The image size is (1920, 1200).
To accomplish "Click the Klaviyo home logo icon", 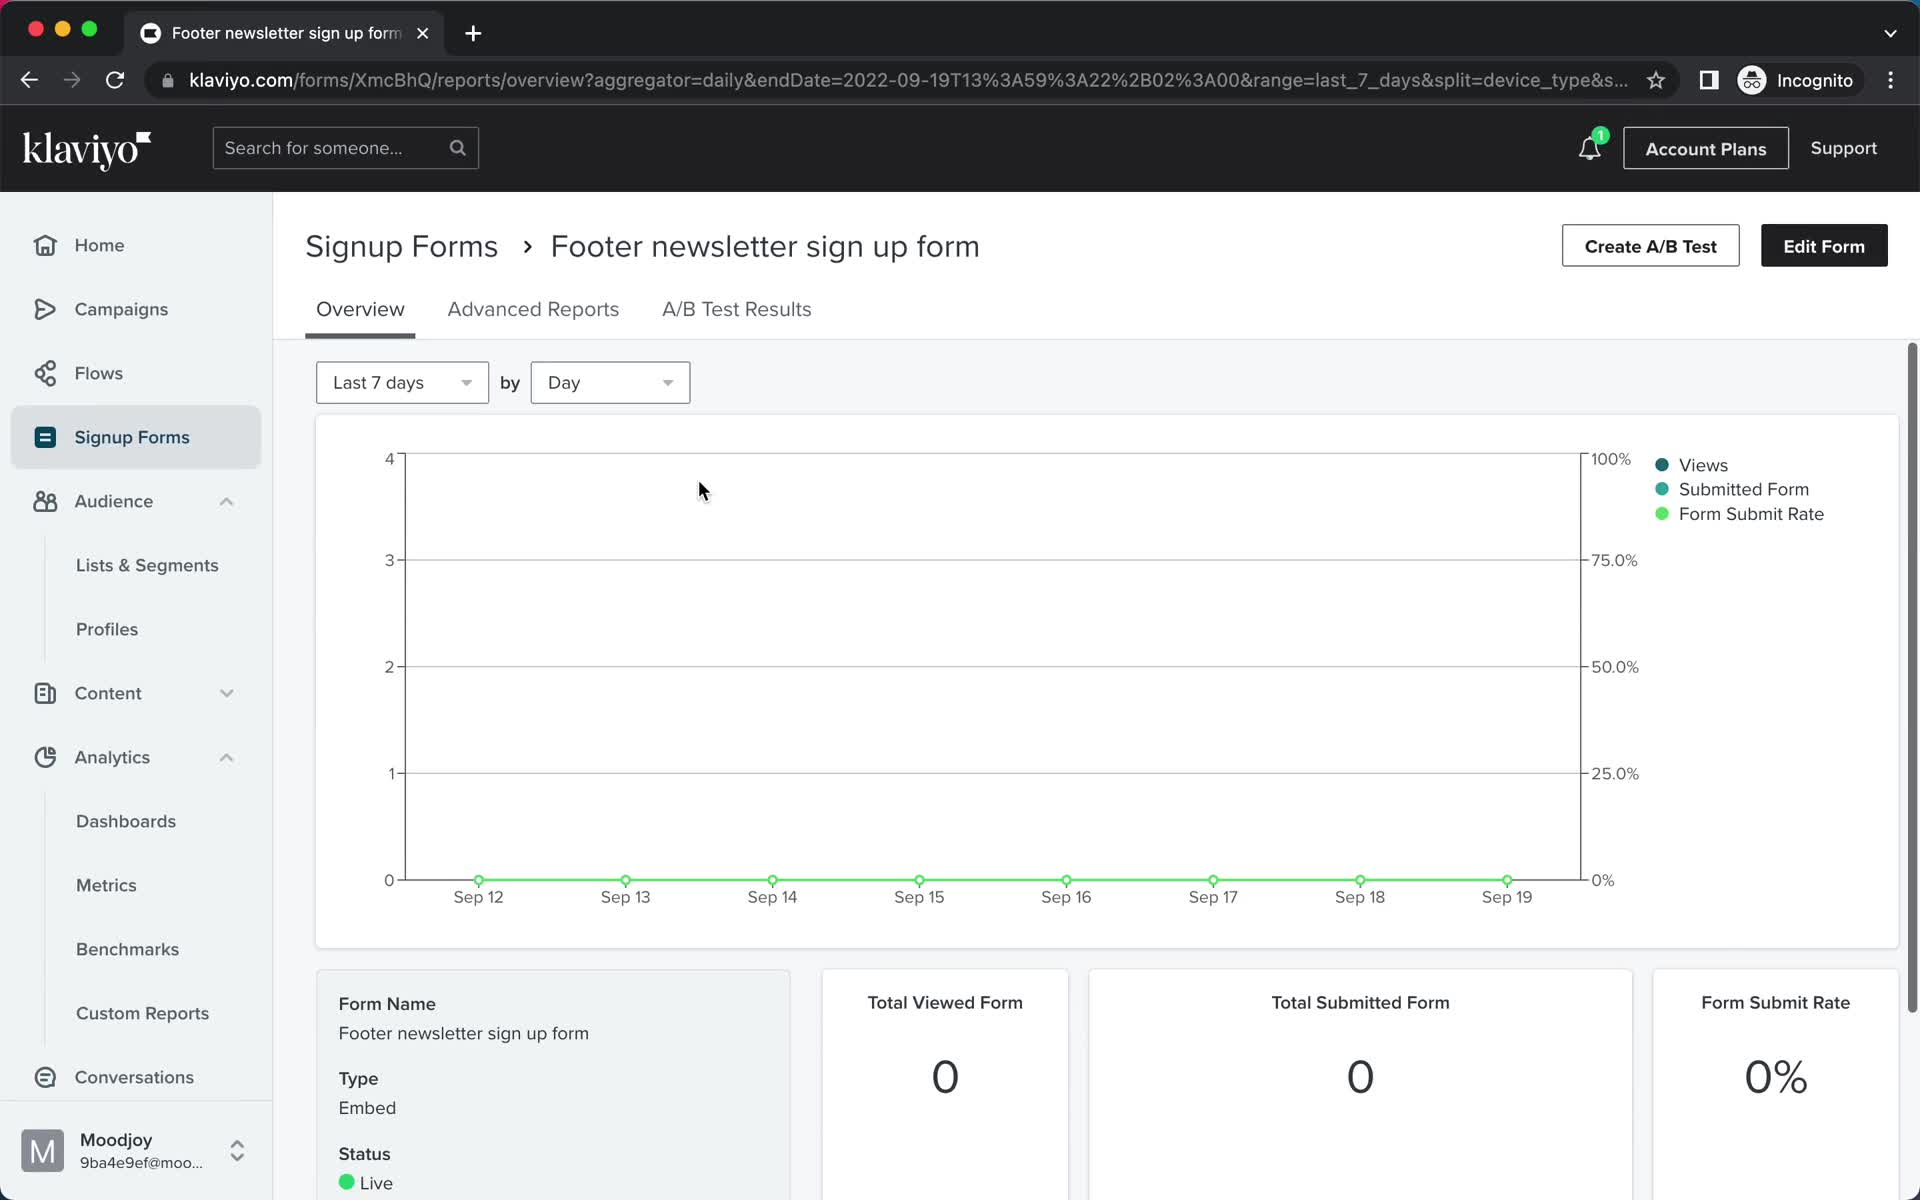I will tap(88, 149).
